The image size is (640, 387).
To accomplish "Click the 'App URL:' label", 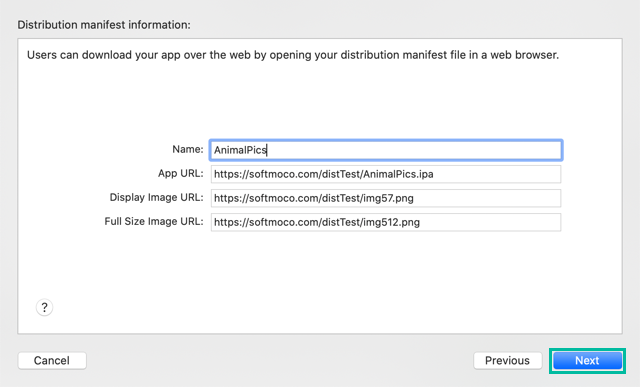I will pyautogui.click(x=180, y=173).
